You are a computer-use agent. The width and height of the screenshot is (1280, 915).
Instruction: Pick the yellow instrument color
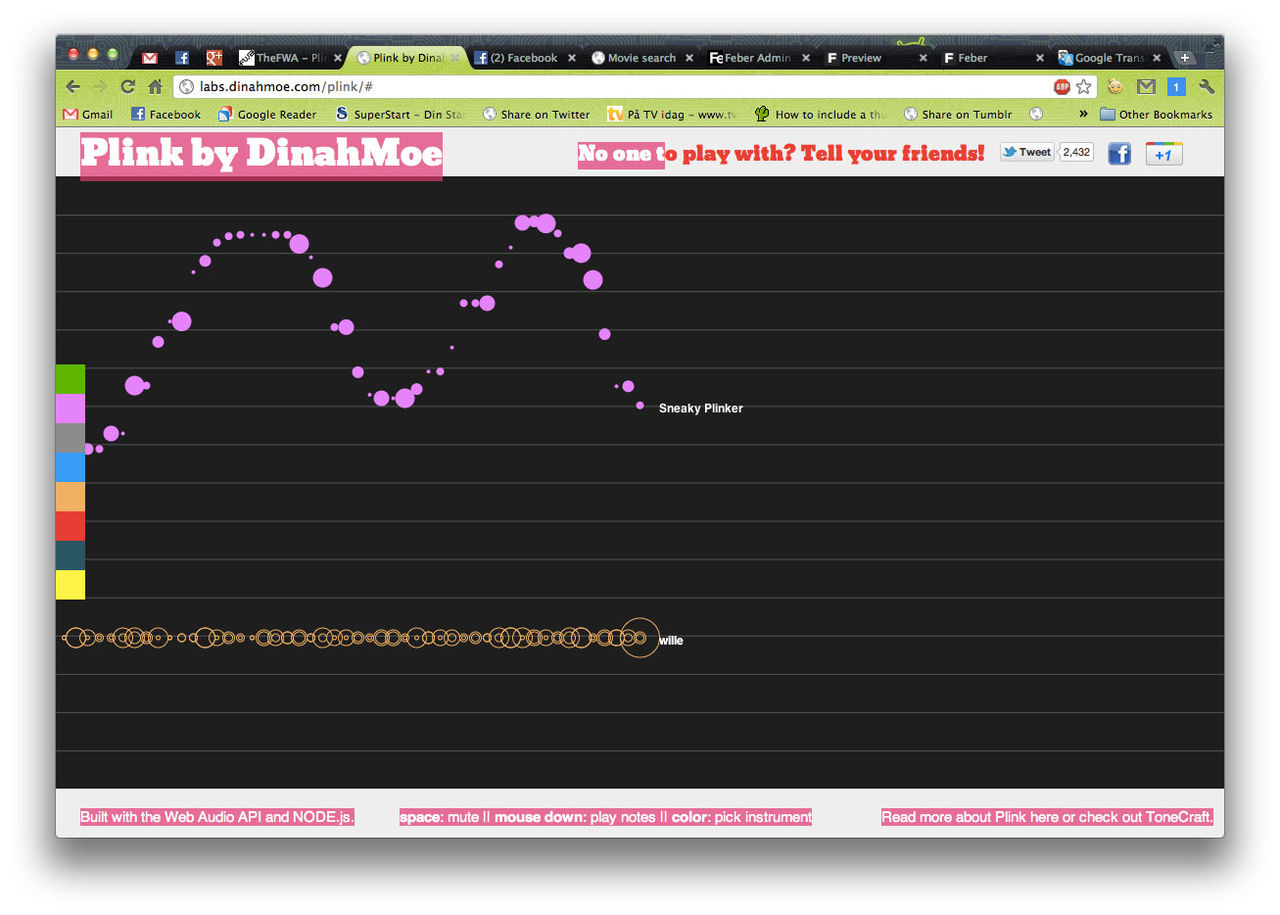[x=70, y=584]
